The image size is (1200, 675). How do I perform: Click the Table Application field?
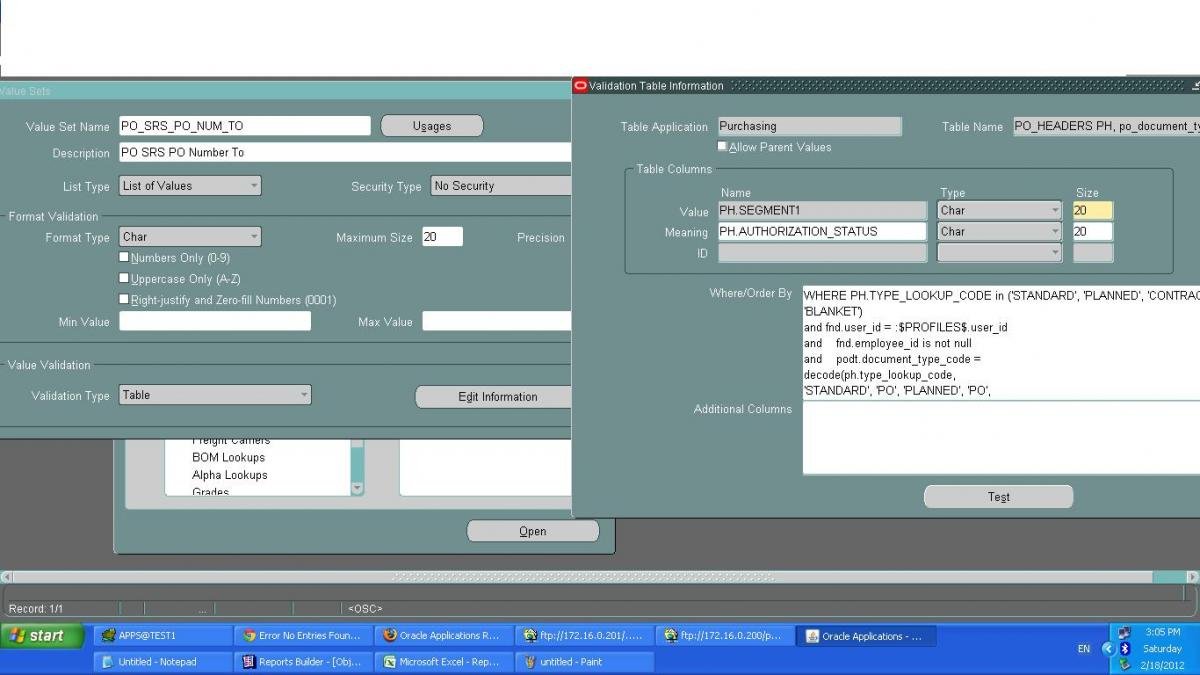(809, 126)
